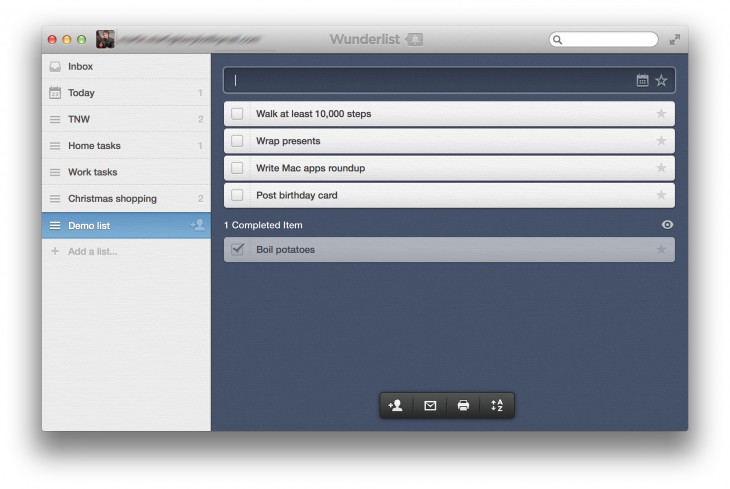
Task: Click 'Add a list...' in sidebar
Action: point(92,251)
